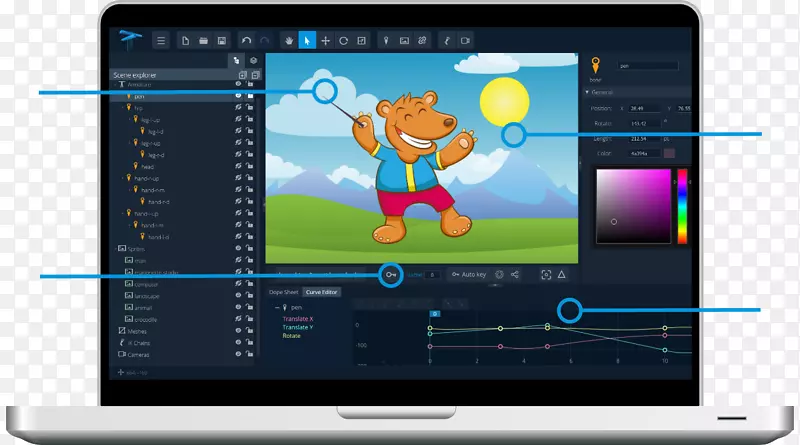
Task: Toggle visibility of Armature
Action: coord(238,84)
